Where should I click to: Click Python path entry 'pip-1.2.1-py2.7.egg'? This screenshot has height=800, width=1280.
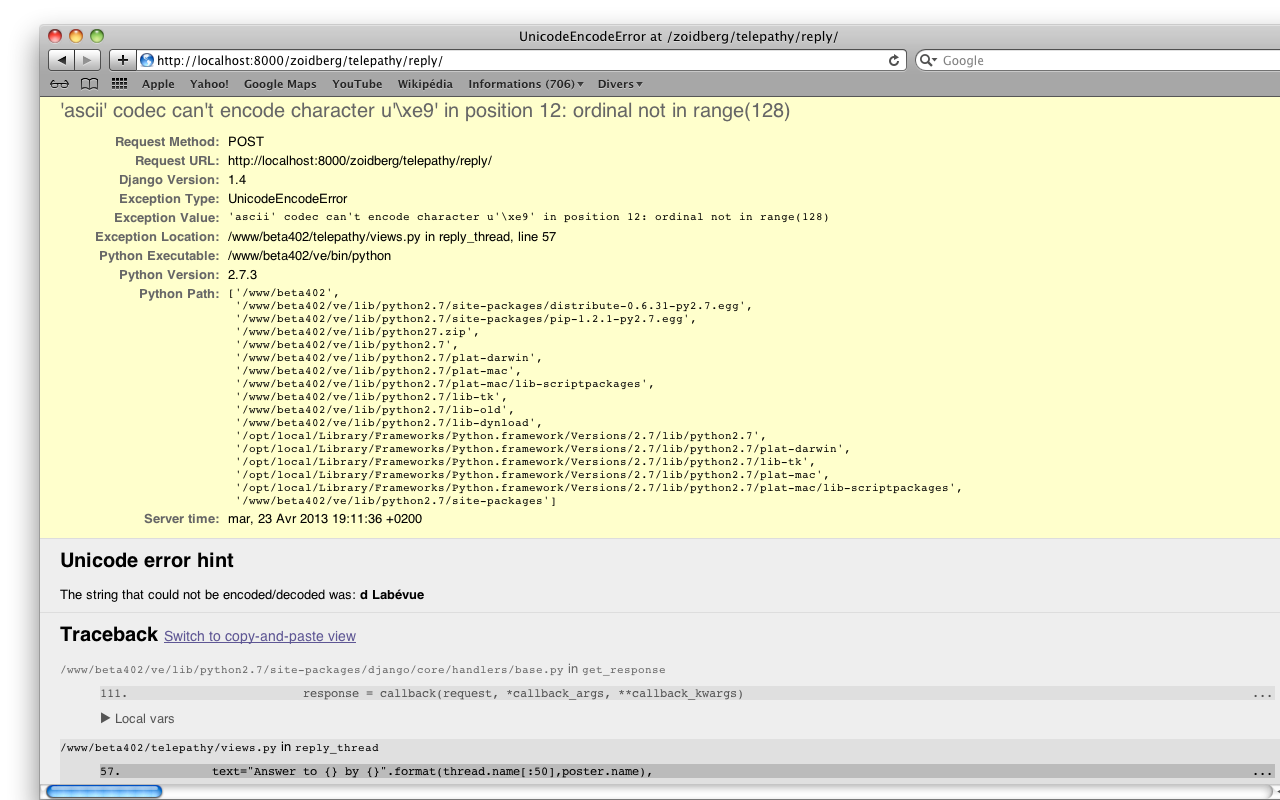(465, 319)
